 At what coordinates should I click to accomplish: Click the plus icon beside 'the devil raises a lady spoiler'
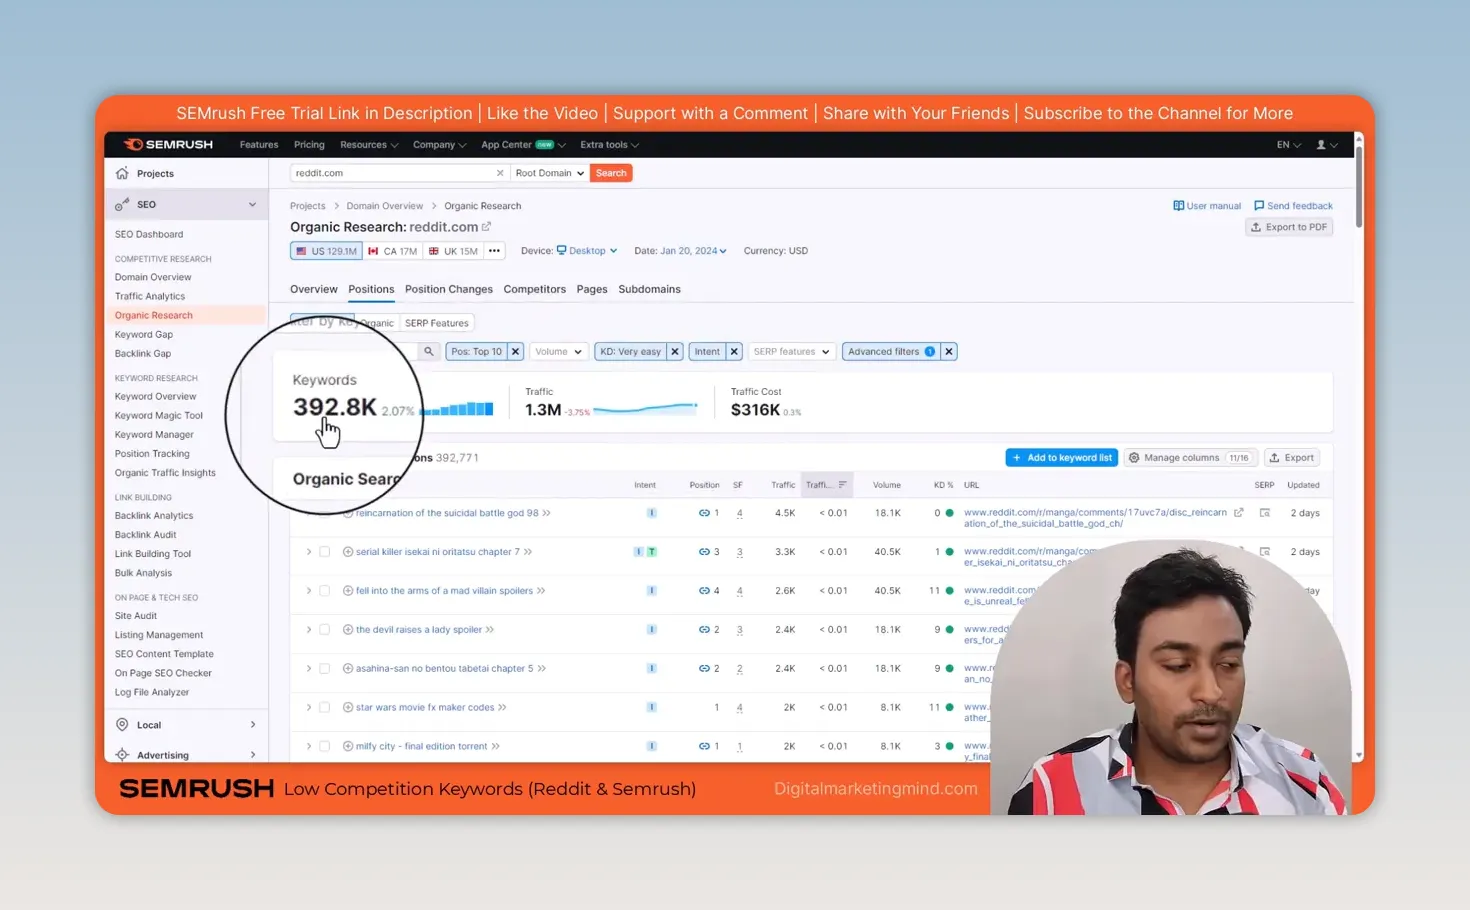[348, 630]
